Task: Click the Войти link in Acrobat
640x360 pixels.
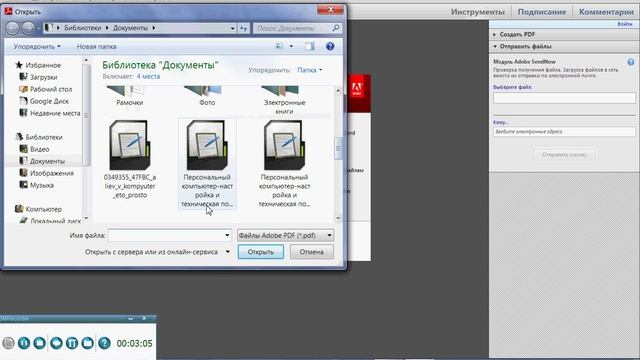Action: click(624, 24)
